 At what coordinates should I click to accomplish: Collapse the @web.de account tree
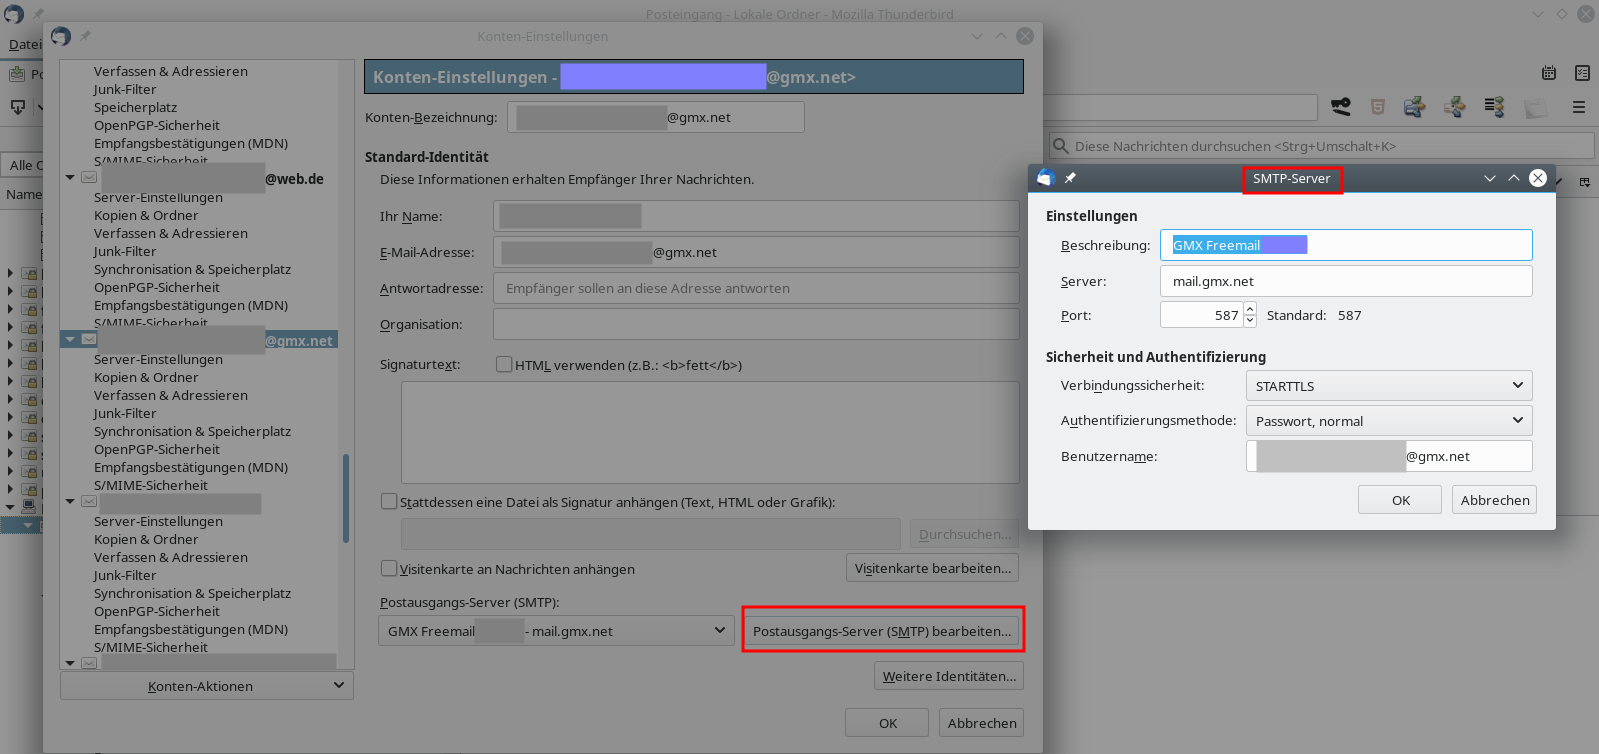(x=70, y=178)
